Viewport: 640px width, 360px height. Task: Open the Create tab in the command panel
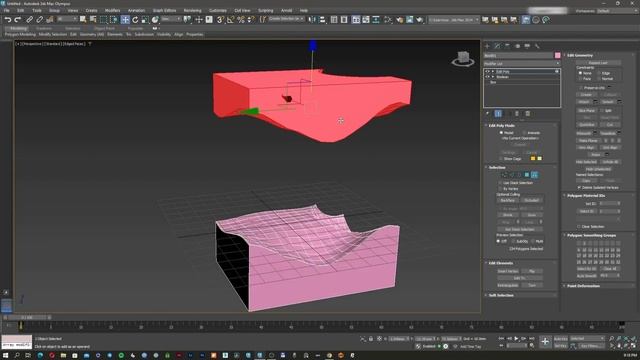(x=487, y=46)
